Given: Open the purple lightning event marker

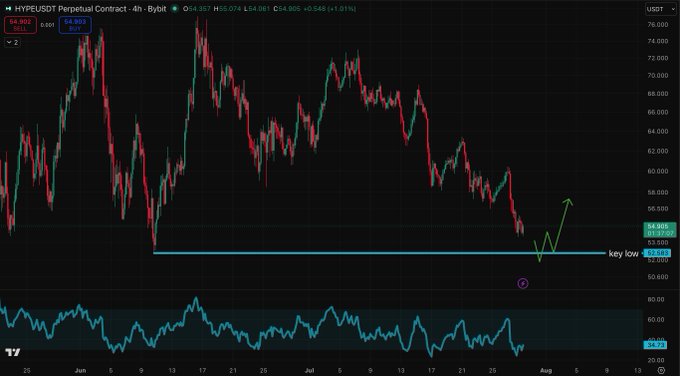Looking at the screenshot, I should click(x=523, y=284).
